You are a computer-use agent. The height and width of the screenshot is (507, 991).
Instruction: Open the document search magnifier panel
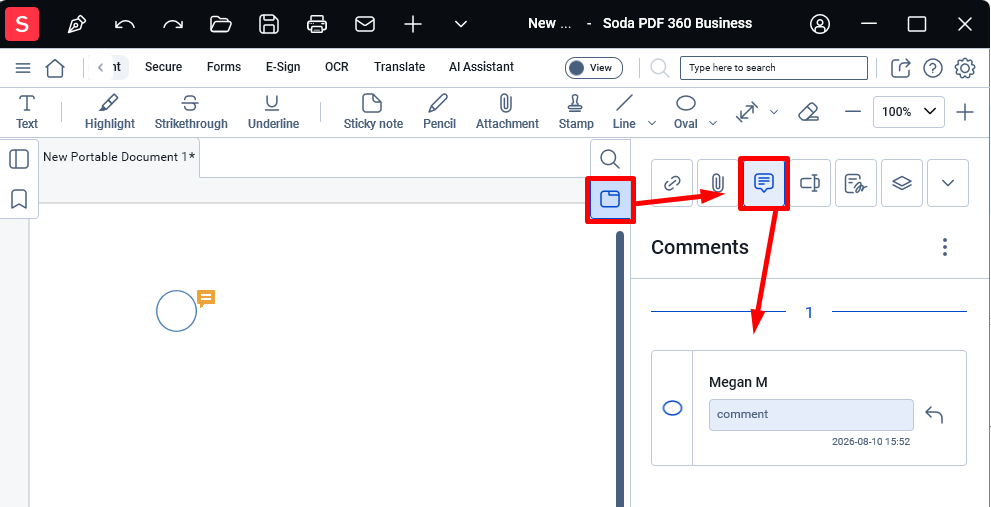(x=610, y=159)
